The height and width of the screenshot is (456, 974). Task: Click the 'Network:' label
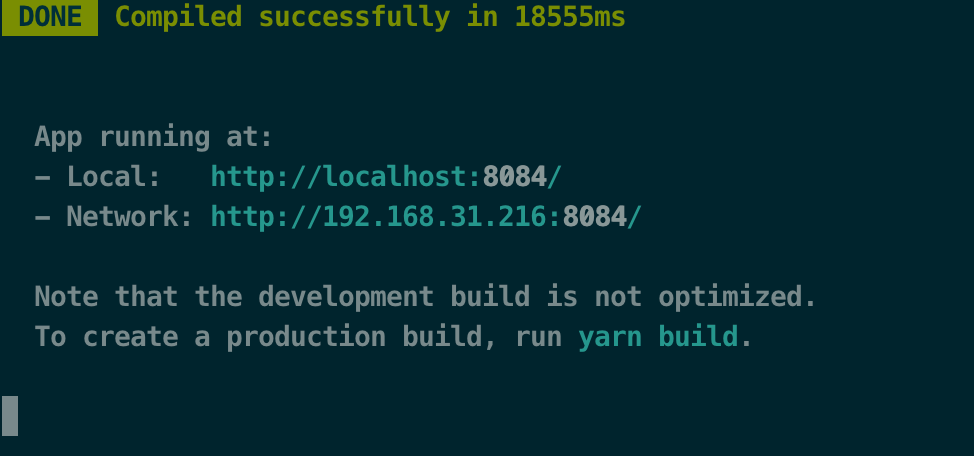[130, 216]
